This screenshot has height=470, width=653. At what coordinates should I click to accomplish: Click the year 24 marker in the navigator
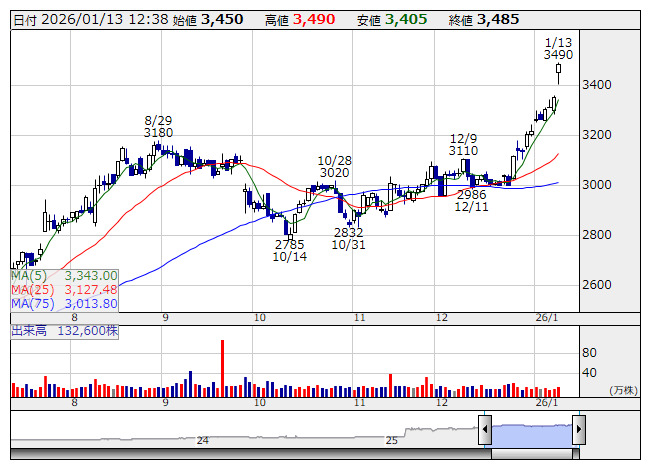203,440
